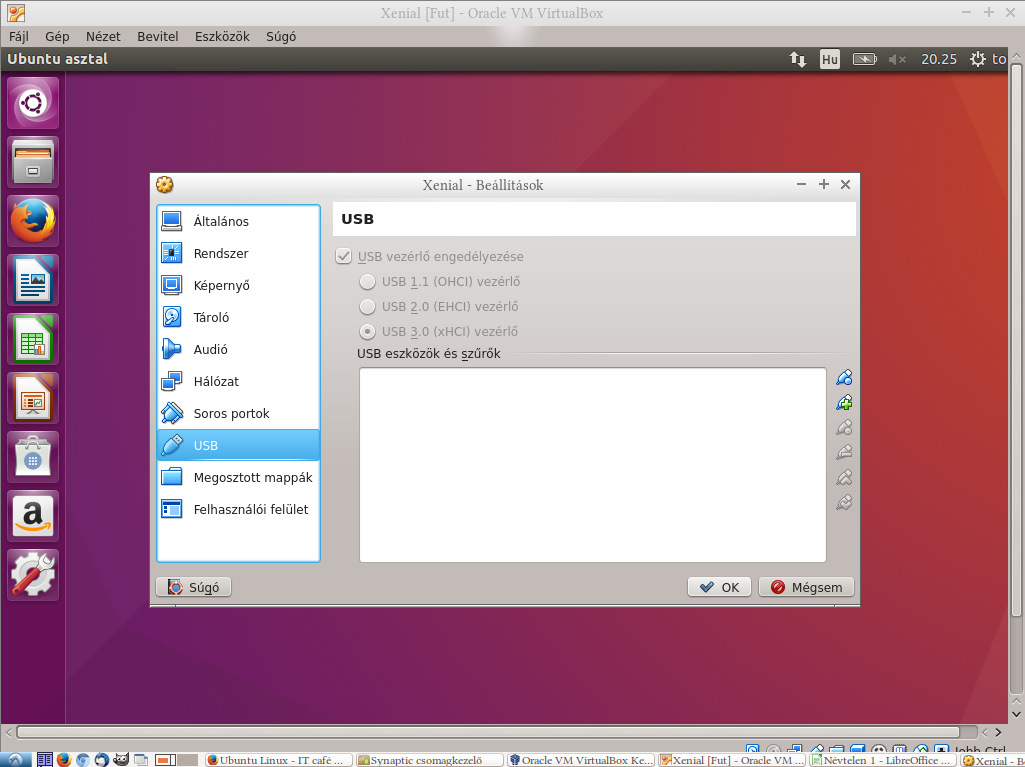Open the Megosztott mappák settings category
The height and width of the screenshot is (767, 1025).
[238, 477]
